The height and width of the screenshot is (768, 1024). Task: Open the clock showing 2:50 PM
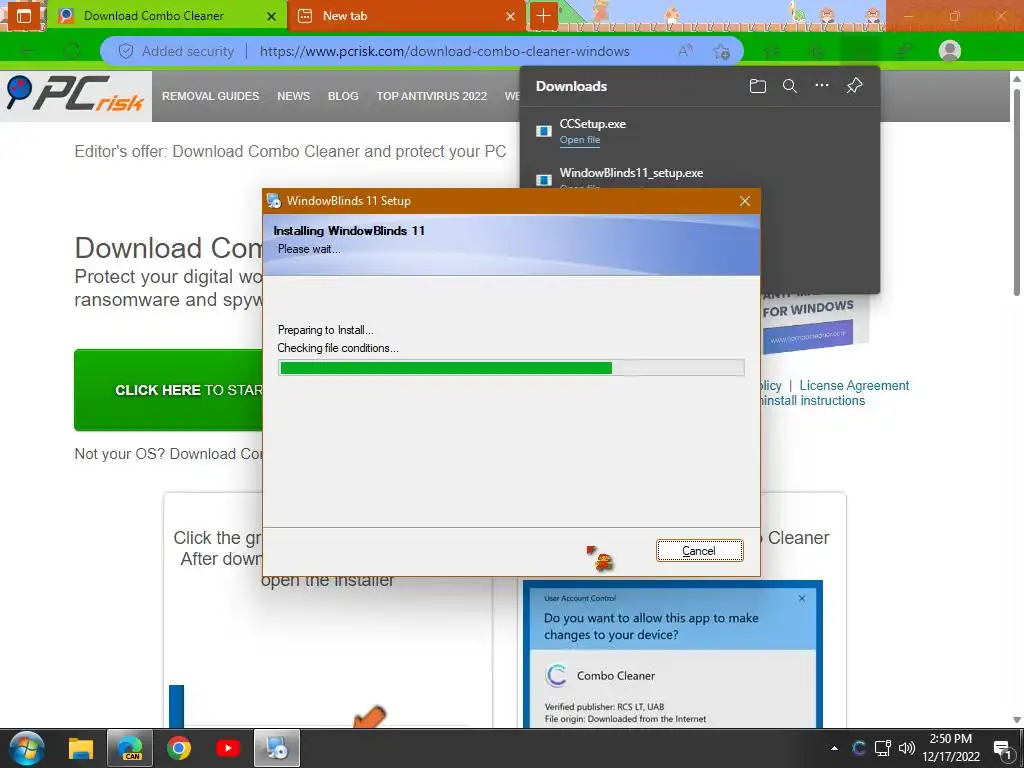(951, 748)
